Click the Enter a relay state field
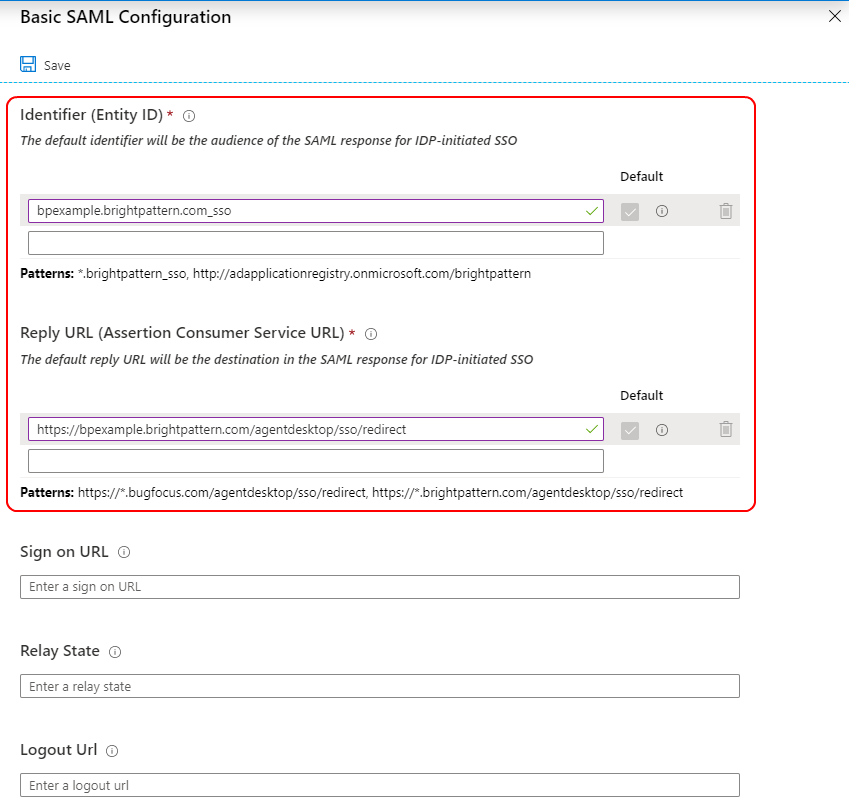 [380, 686]
